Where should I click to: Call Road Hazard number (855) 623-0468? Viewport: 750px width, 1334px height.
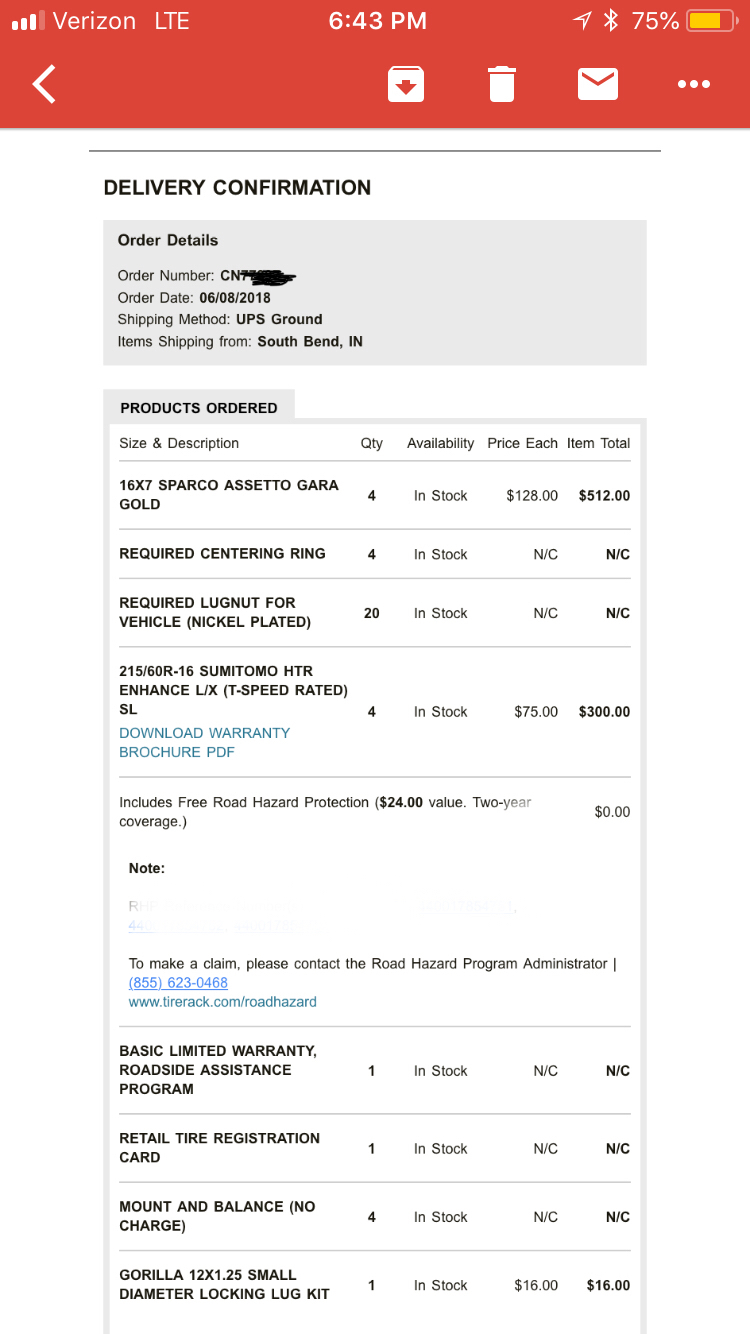click(x=178, y=983)
